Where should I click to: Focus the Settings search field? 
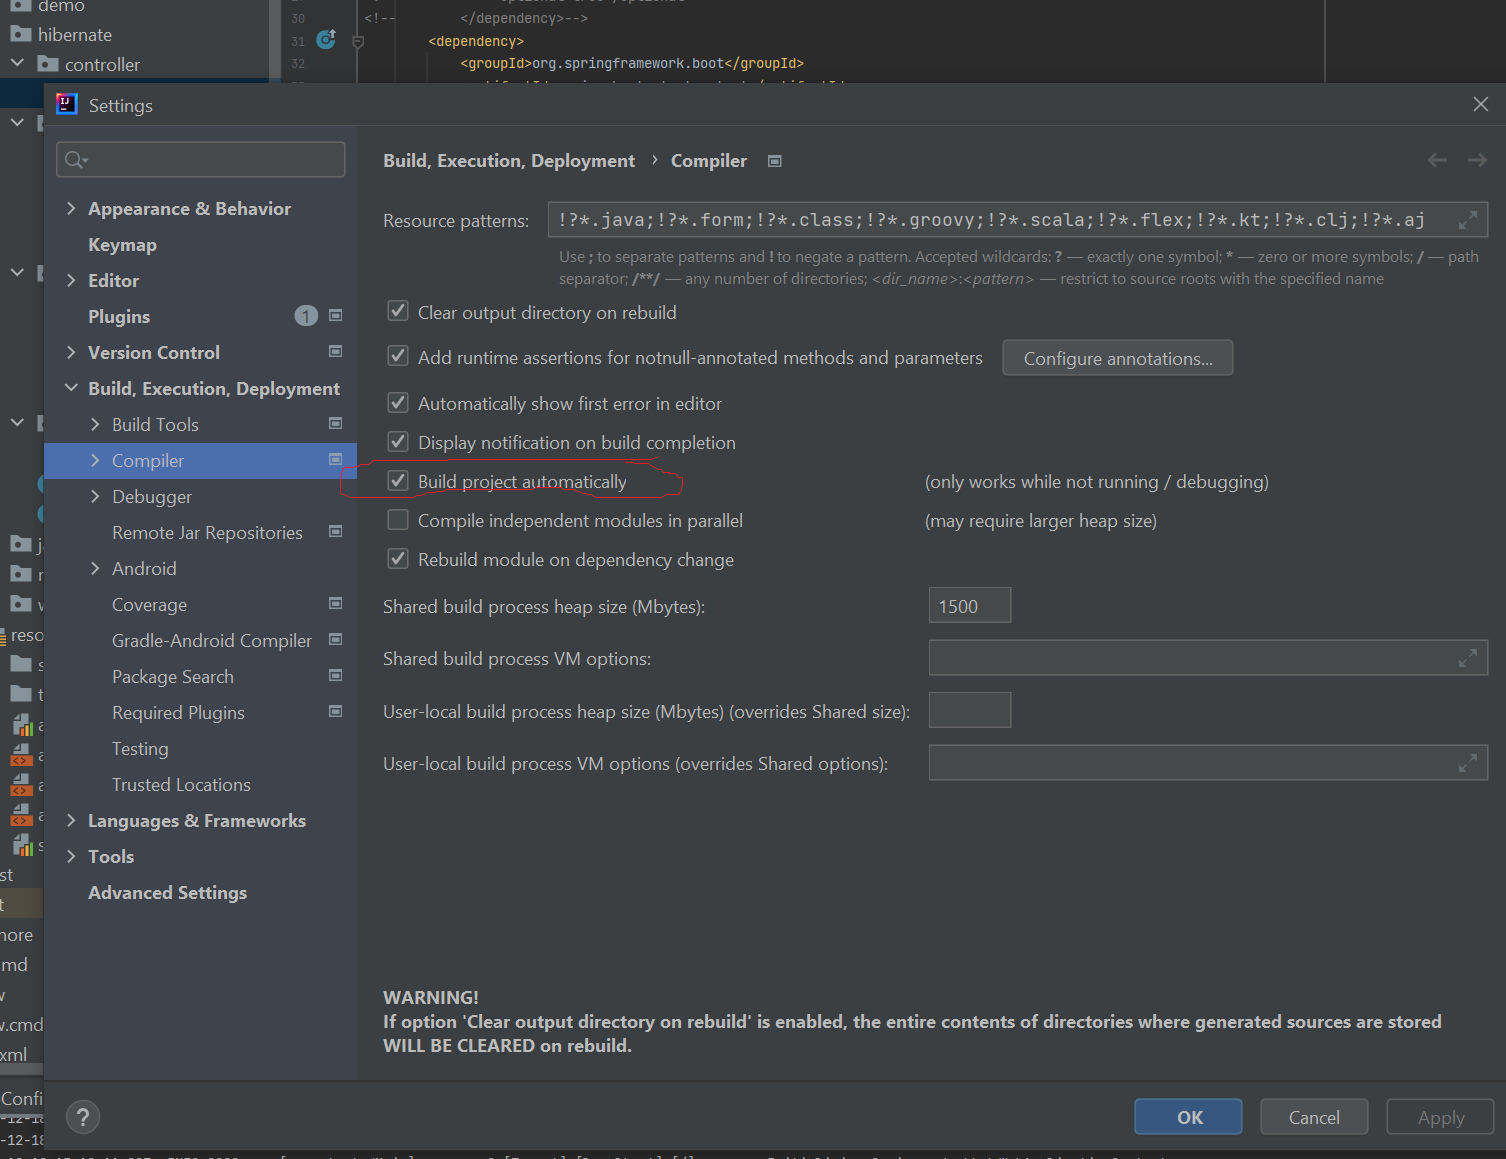(x=201, y=160)
